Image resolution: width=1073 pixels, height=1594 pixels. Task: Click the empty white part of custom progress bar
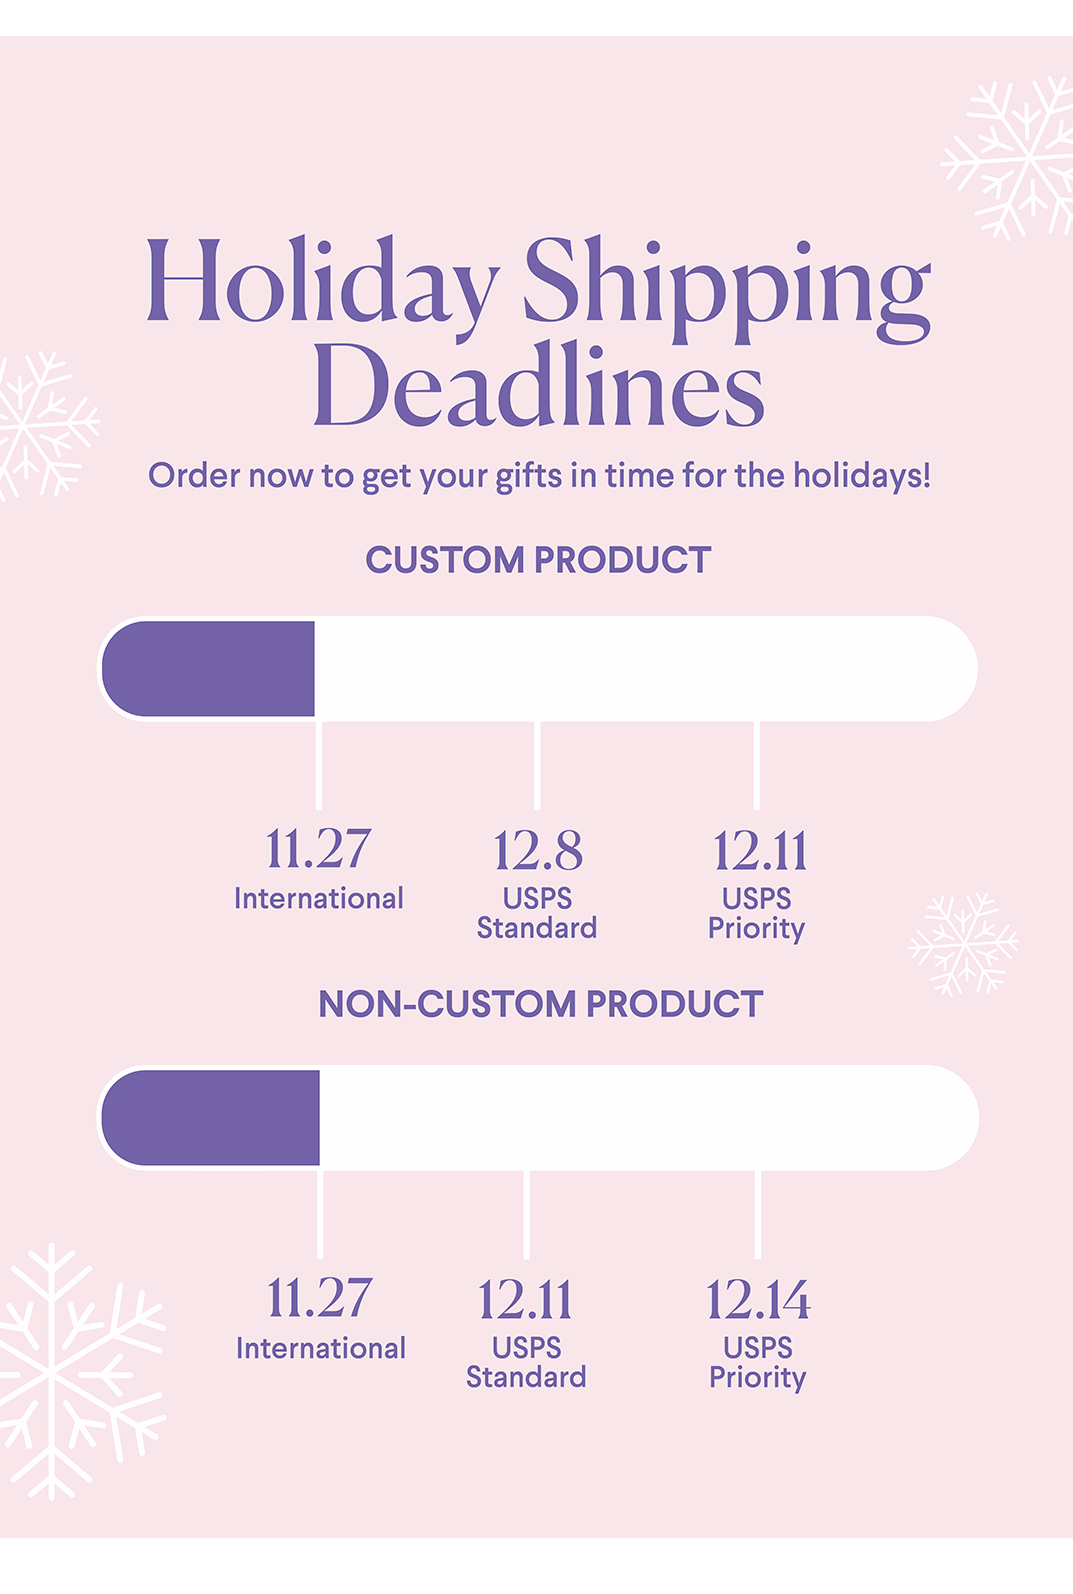(x=646, y=669)
